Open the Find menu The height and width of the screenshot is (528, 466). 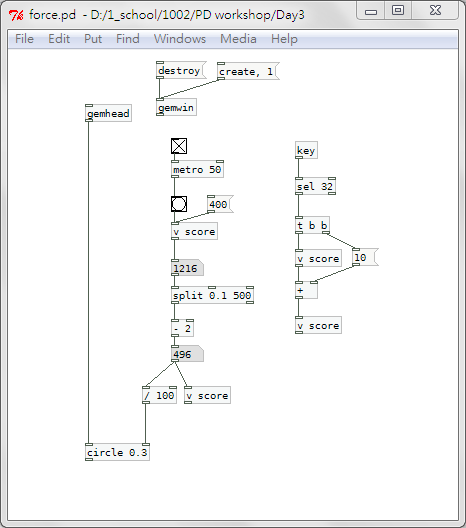coord(128,39)
